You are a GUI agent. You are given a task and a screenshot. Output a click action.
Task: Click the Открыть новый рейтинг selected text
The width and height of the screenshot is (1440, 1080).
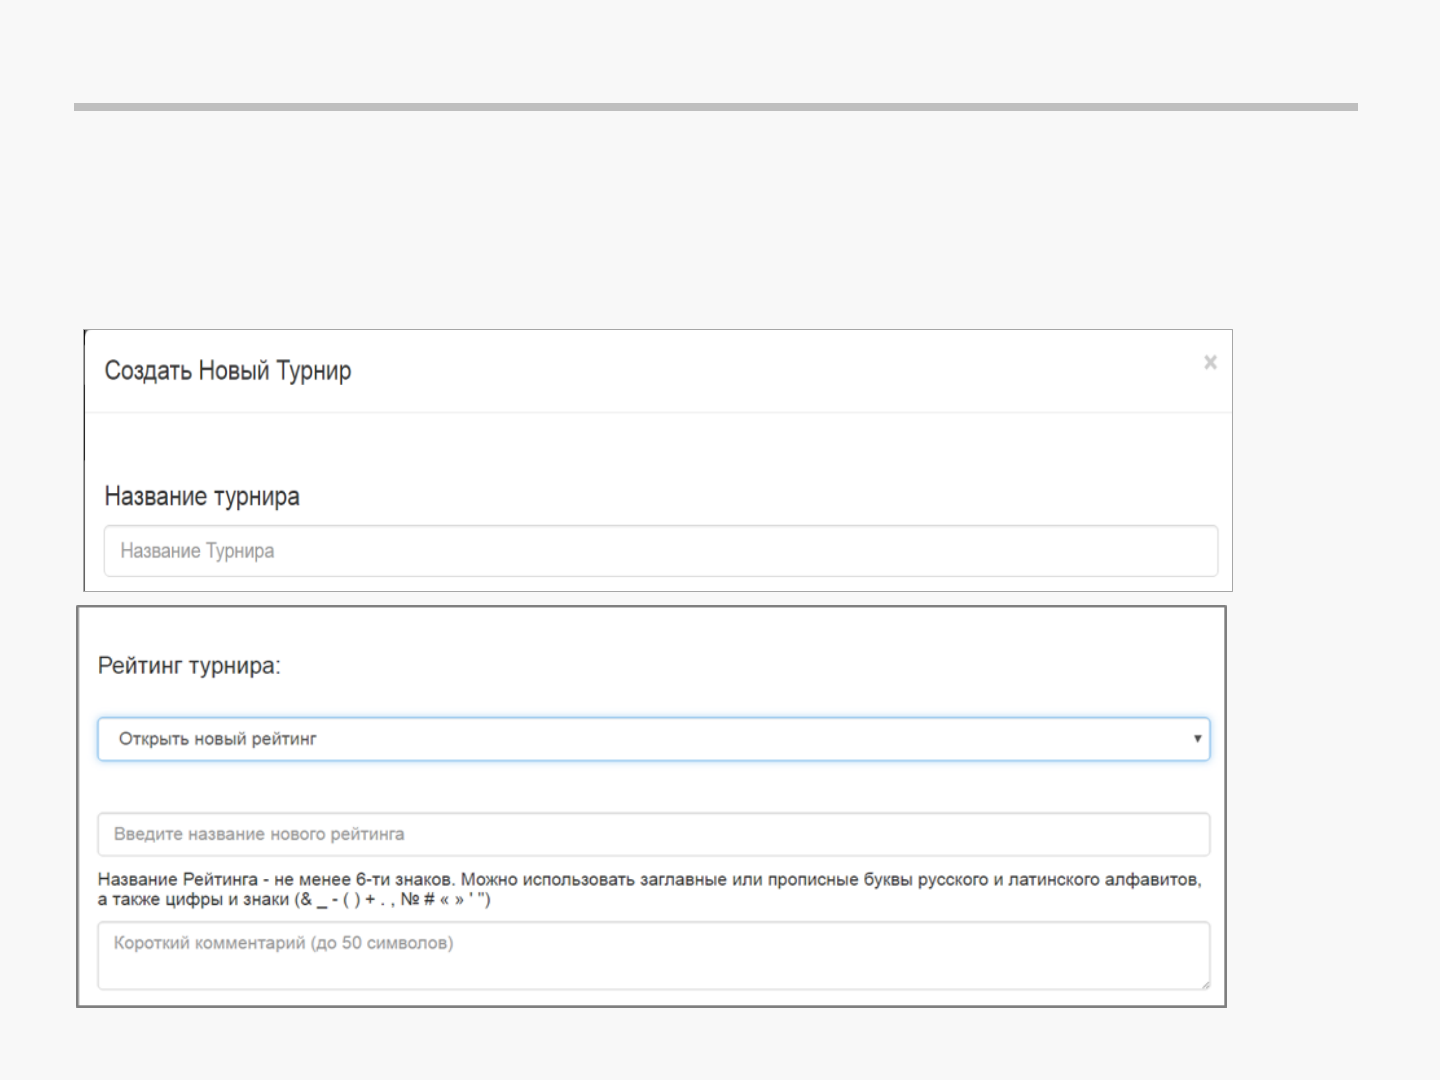pyautogui.click(x=217, y=739)
